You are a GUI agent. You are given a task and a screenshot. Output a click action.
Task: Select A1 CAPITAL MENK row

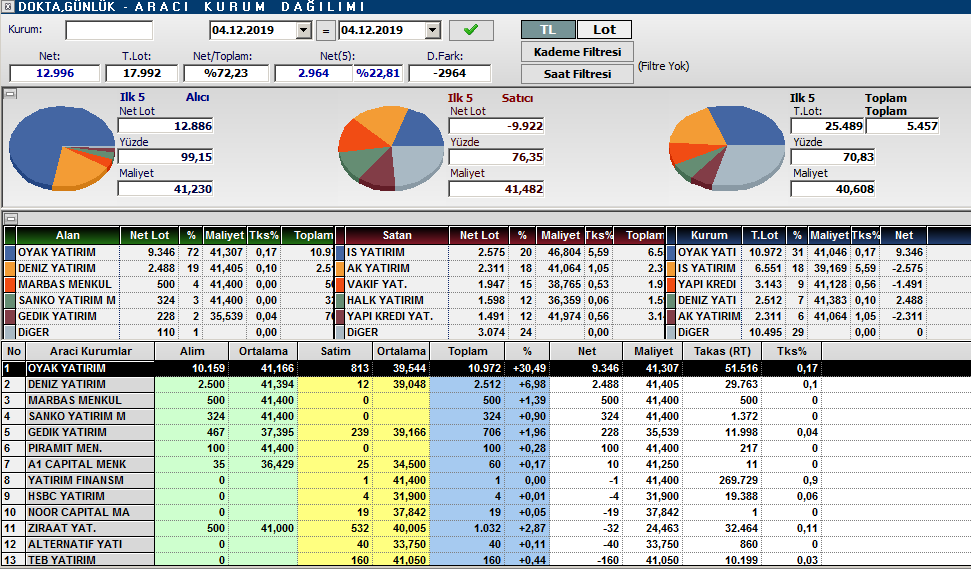click(486, 464)
